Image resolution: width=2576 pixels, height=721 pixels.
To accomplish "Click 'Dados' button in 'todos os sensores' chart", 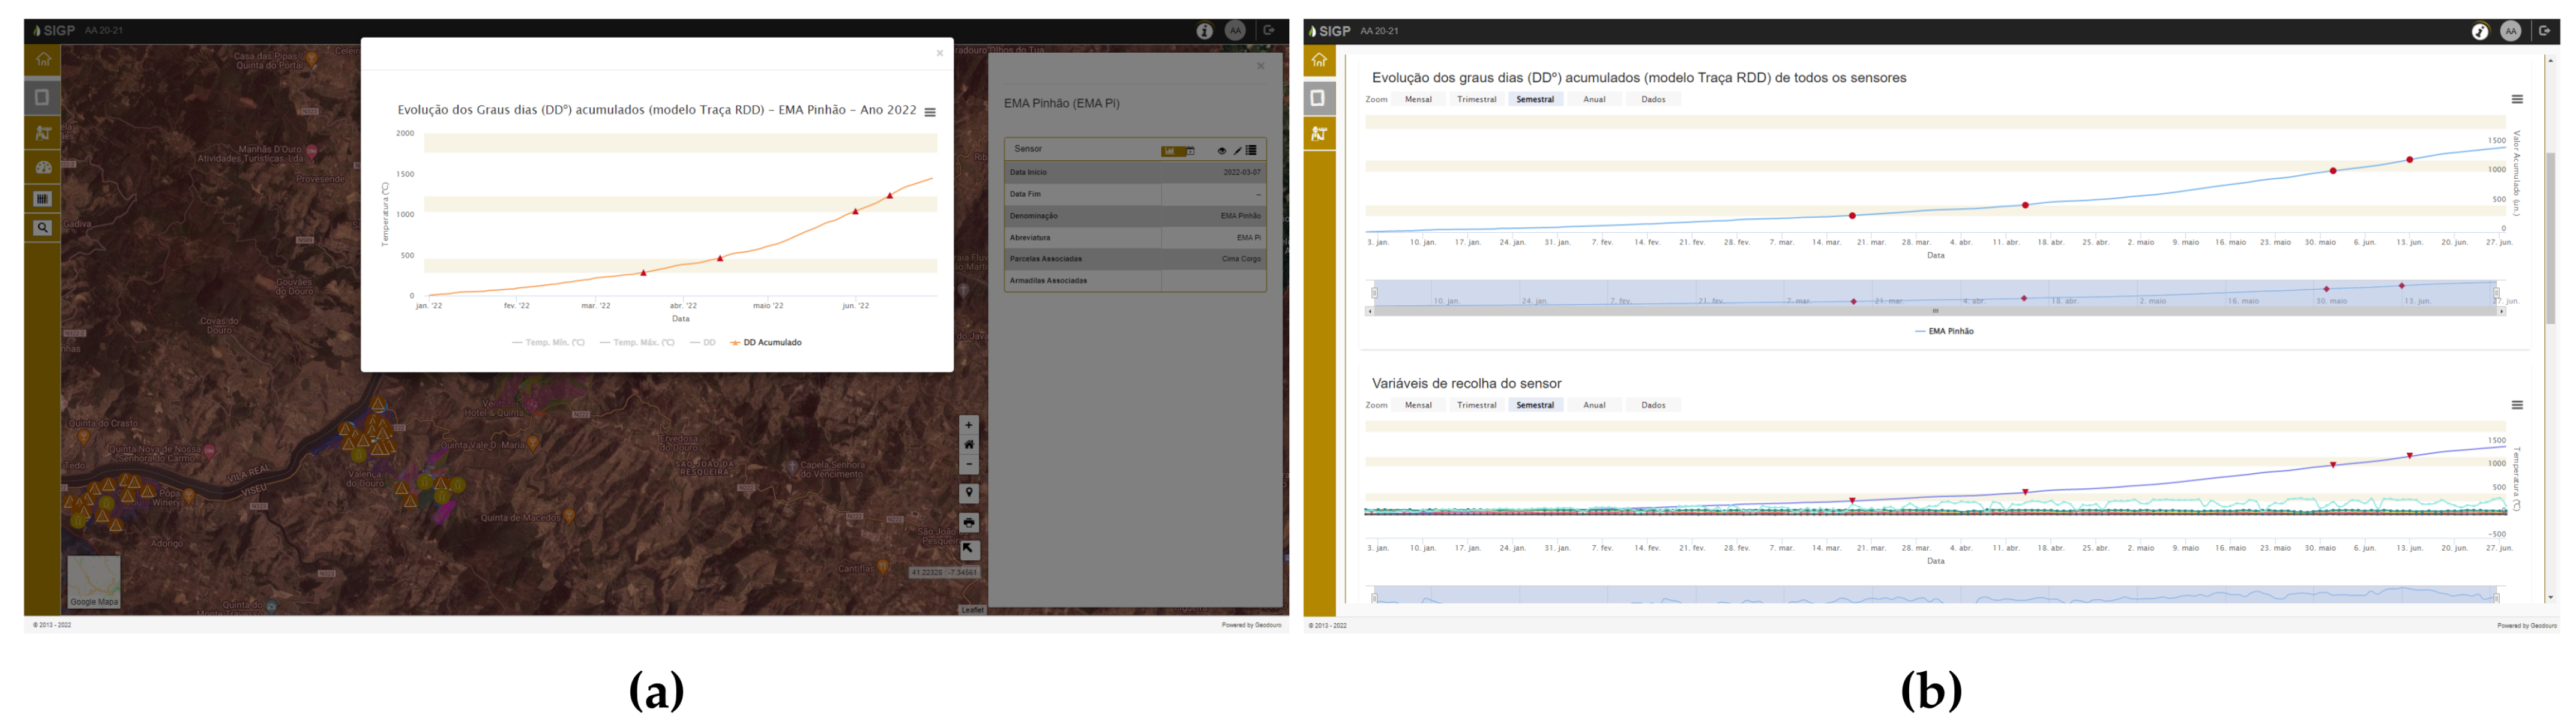I will point(1653,99).
